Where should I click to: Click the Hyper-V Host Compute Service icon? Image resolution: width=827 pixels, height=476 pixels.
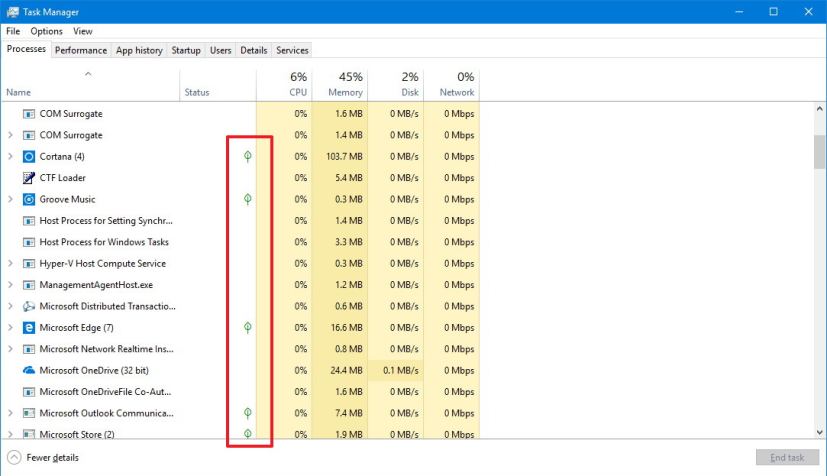tap(29, 264)
